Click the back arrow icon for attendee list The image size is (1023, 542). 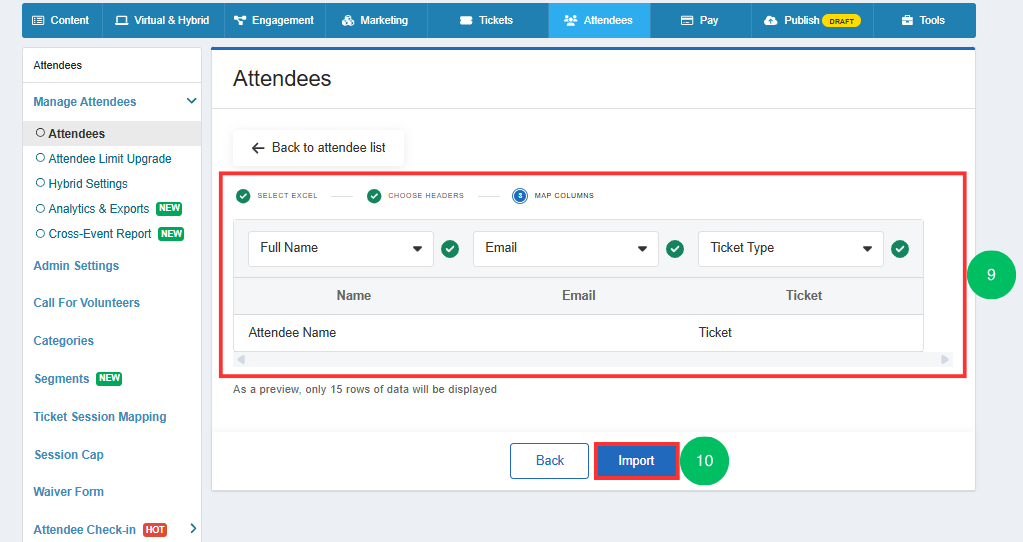coord(258,148)
